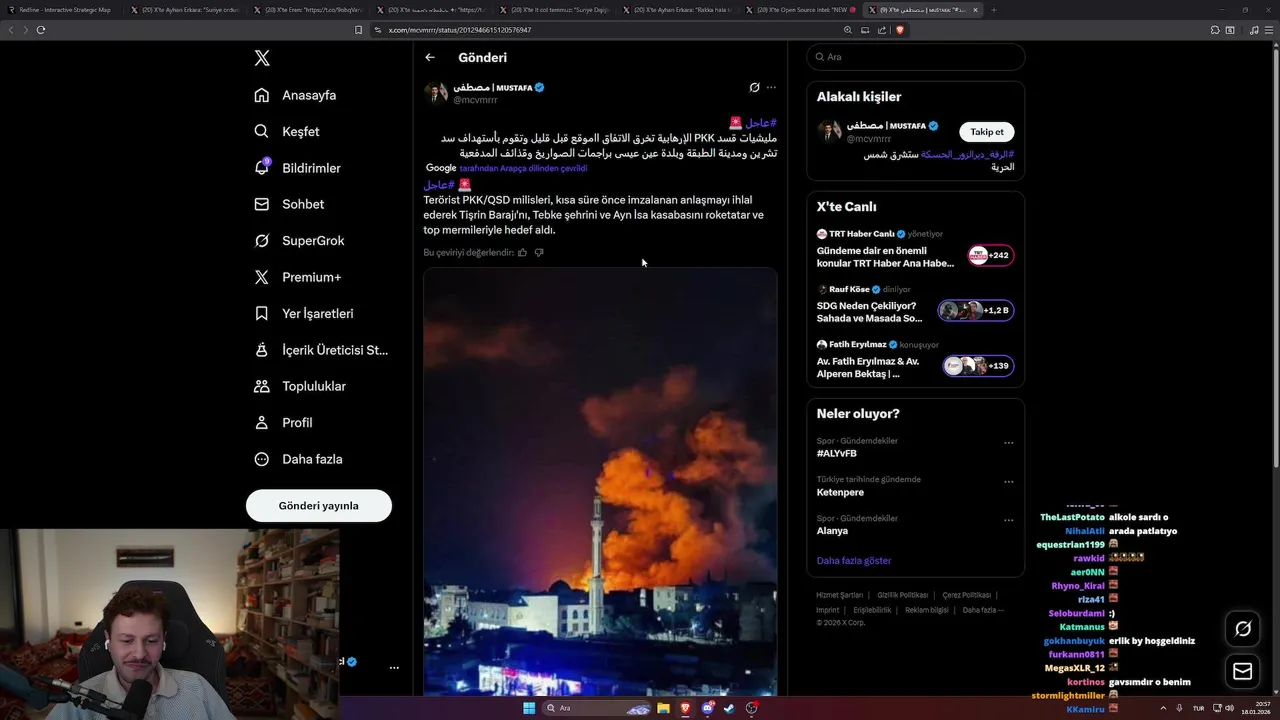This screenshot has width=1280, height=720.
Task: Click the Brave shields icon
Action: coord(900,30)
